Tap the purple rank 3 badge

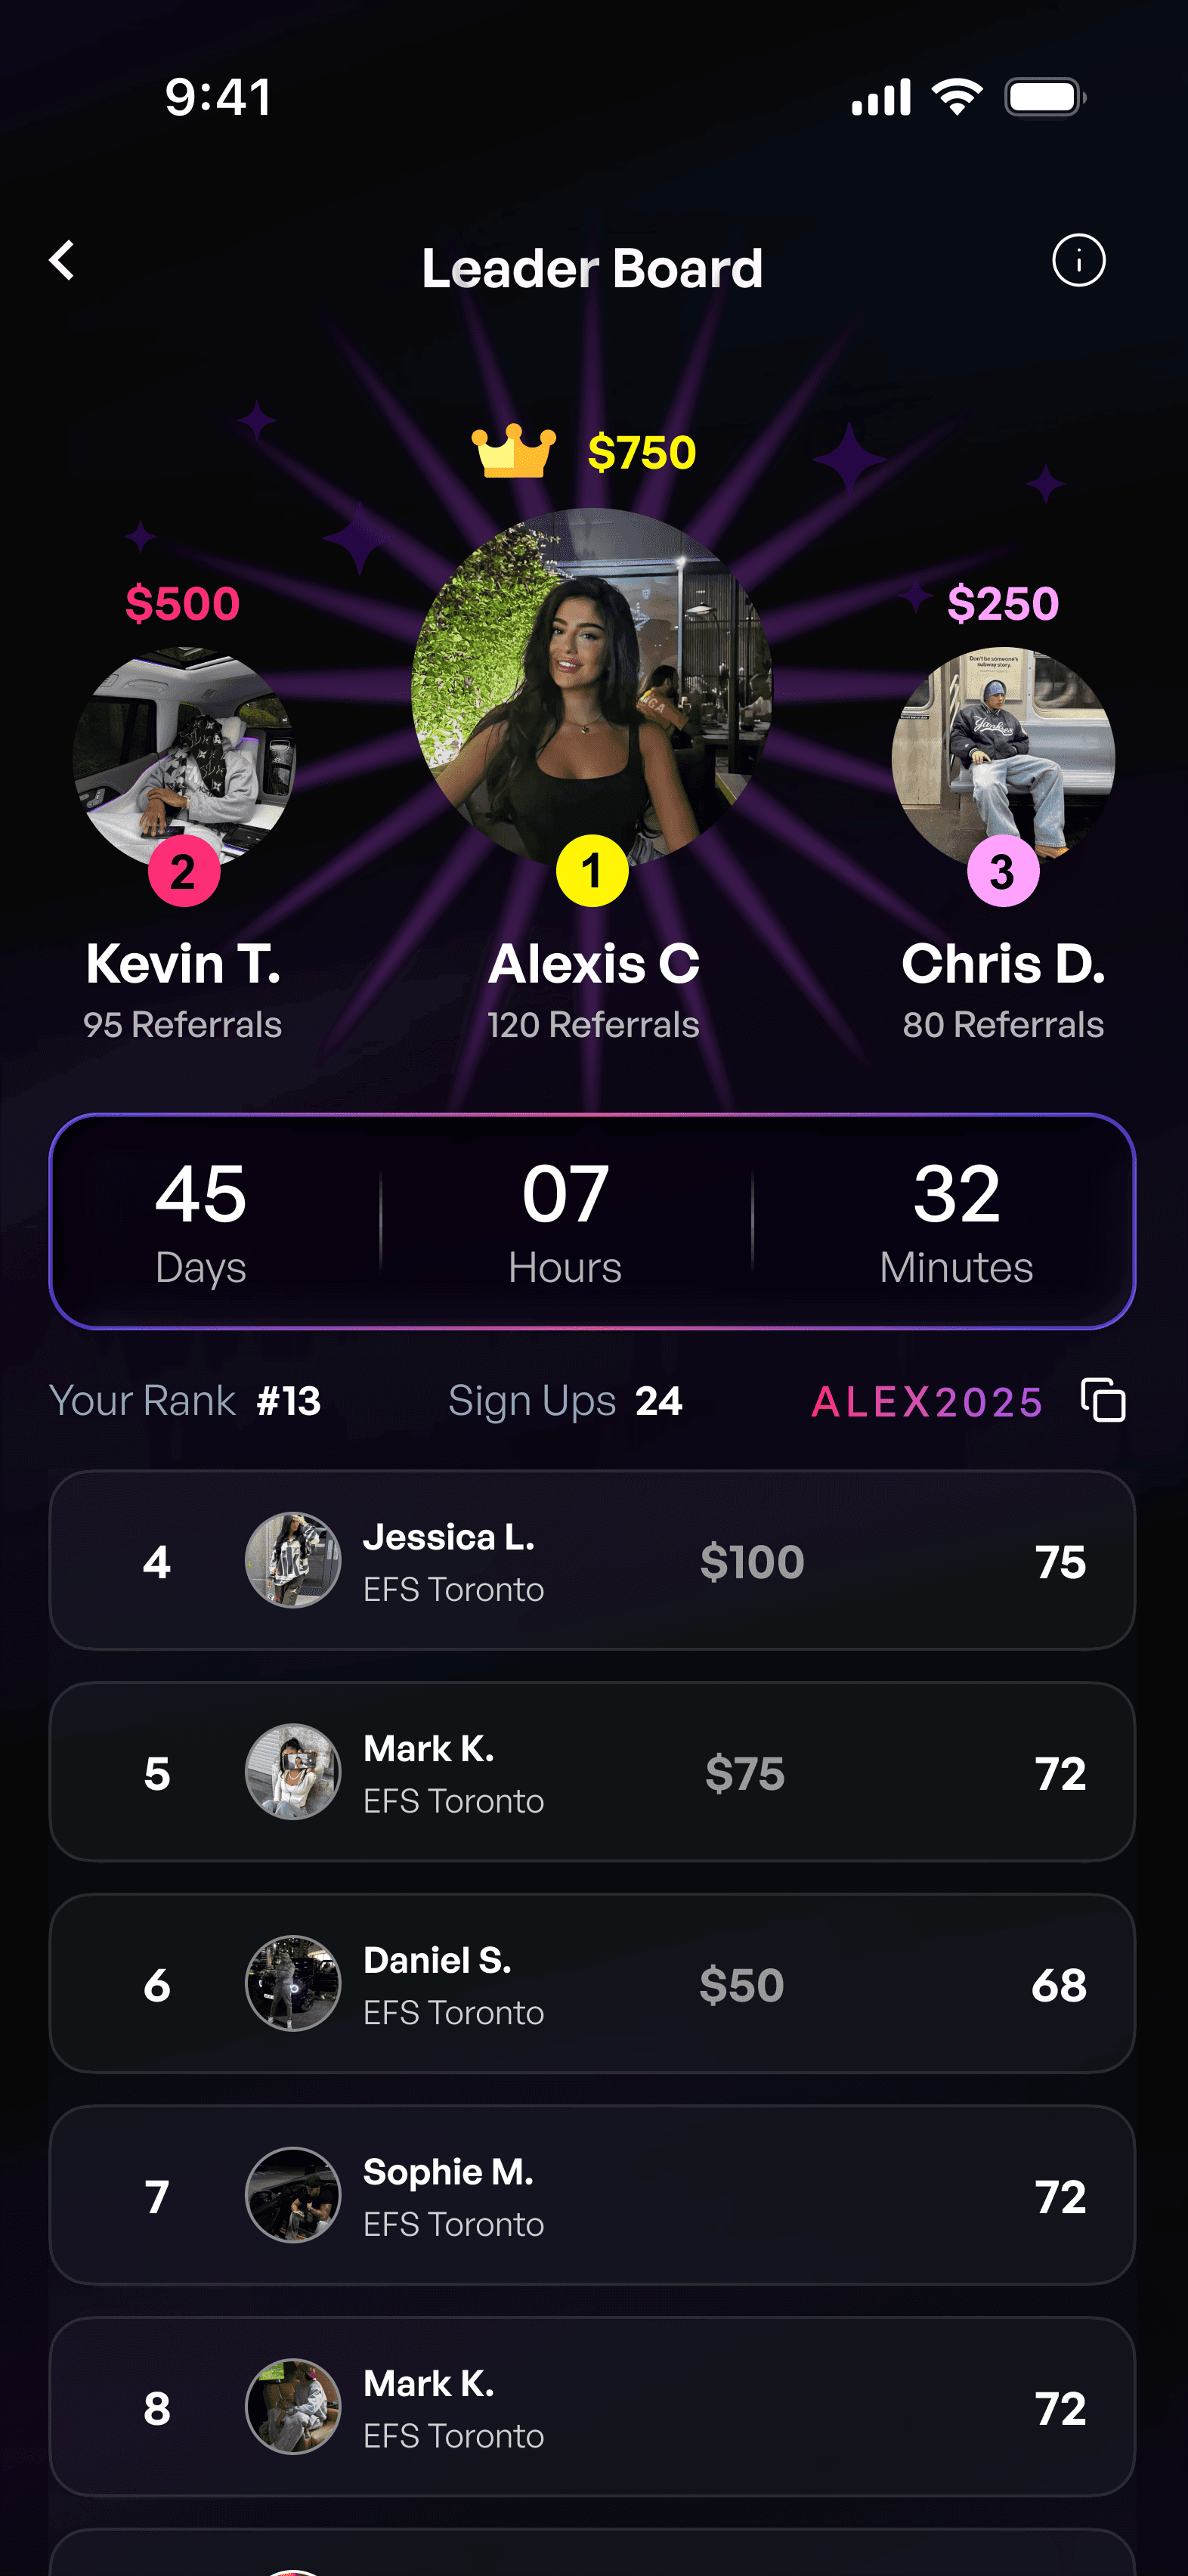(x=1003, y=871)
